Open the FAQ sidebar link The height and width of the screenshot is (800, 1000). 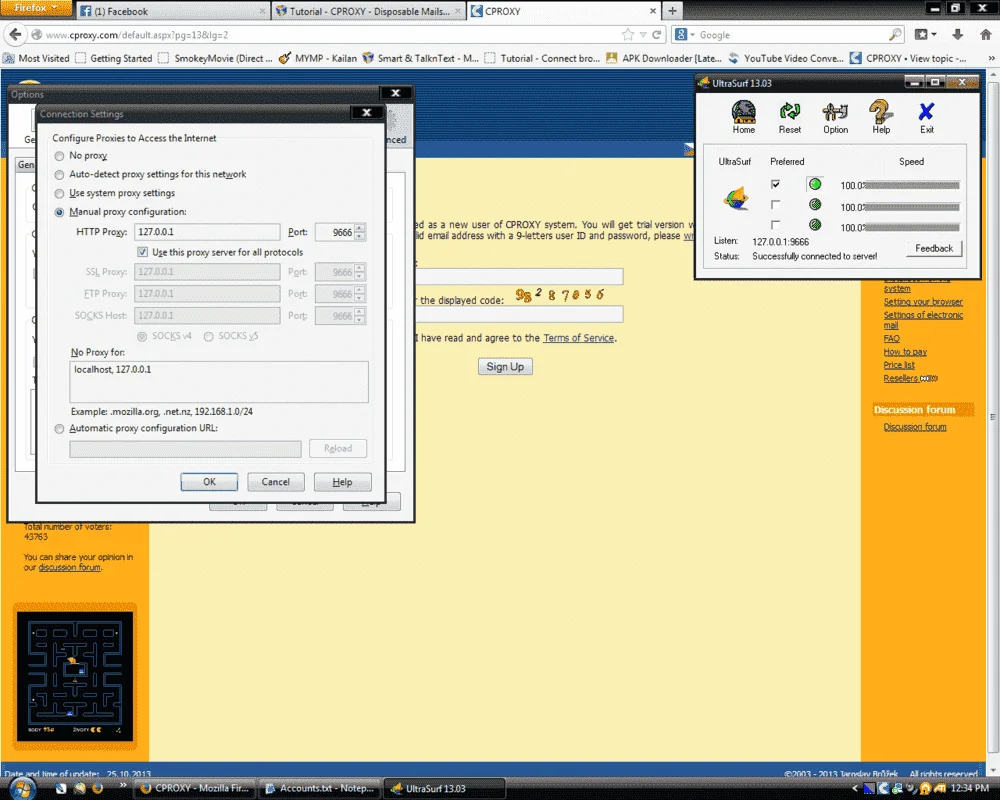[892, 338]
